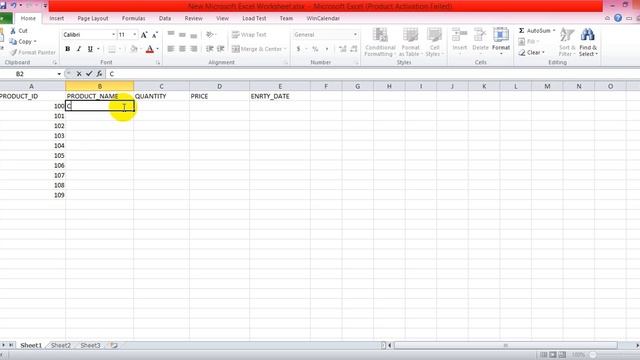The height and width of the screenshot is (360, 640).
Task: Click the cell borders icon
Action: point(111,49)
